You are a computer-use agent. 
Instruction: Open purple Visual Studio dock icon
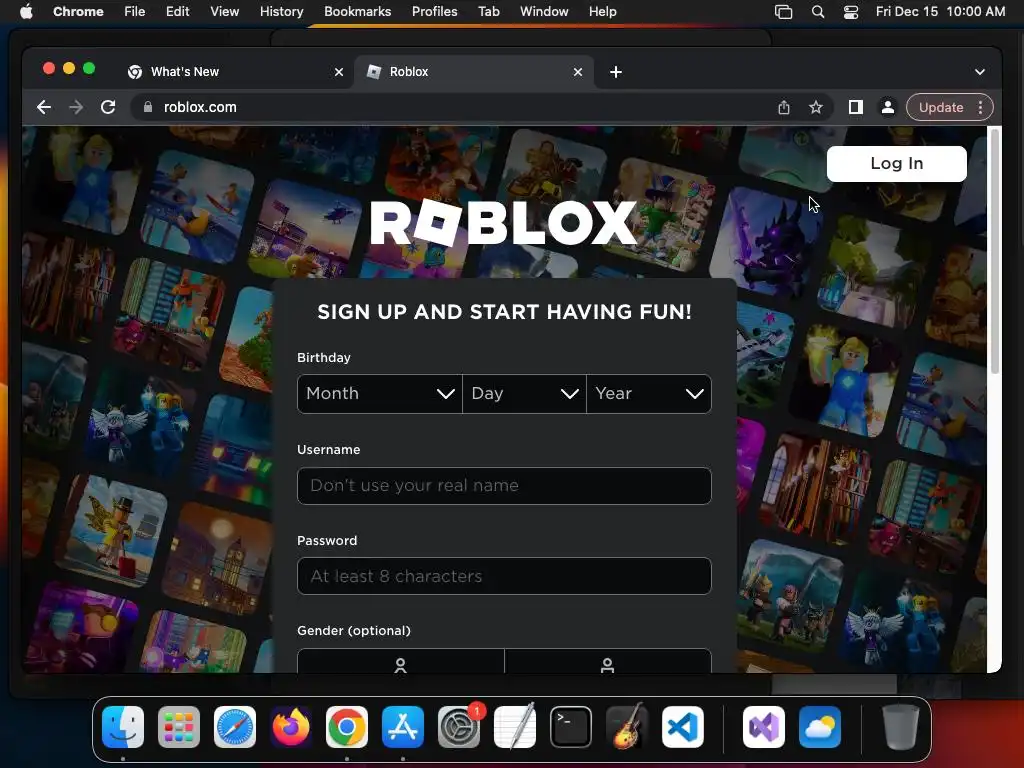click(764, 727)
